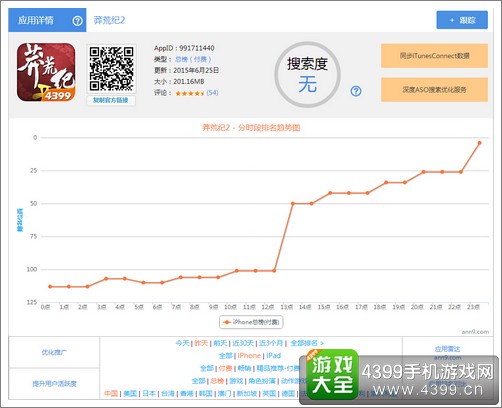The width and height of the screenshot is (502, 408).
Task: Select the 新加坡 country filter
Action: click(247, 393)
